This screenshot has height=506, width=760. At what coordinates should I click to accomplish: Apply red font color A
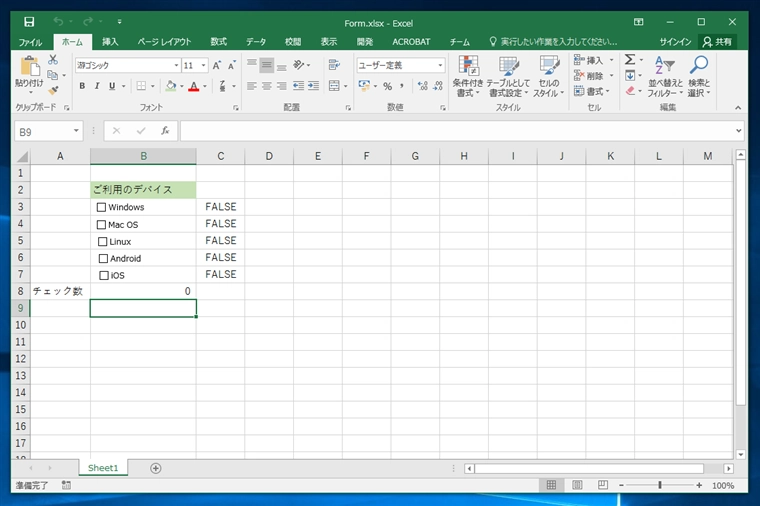(194, 86)
